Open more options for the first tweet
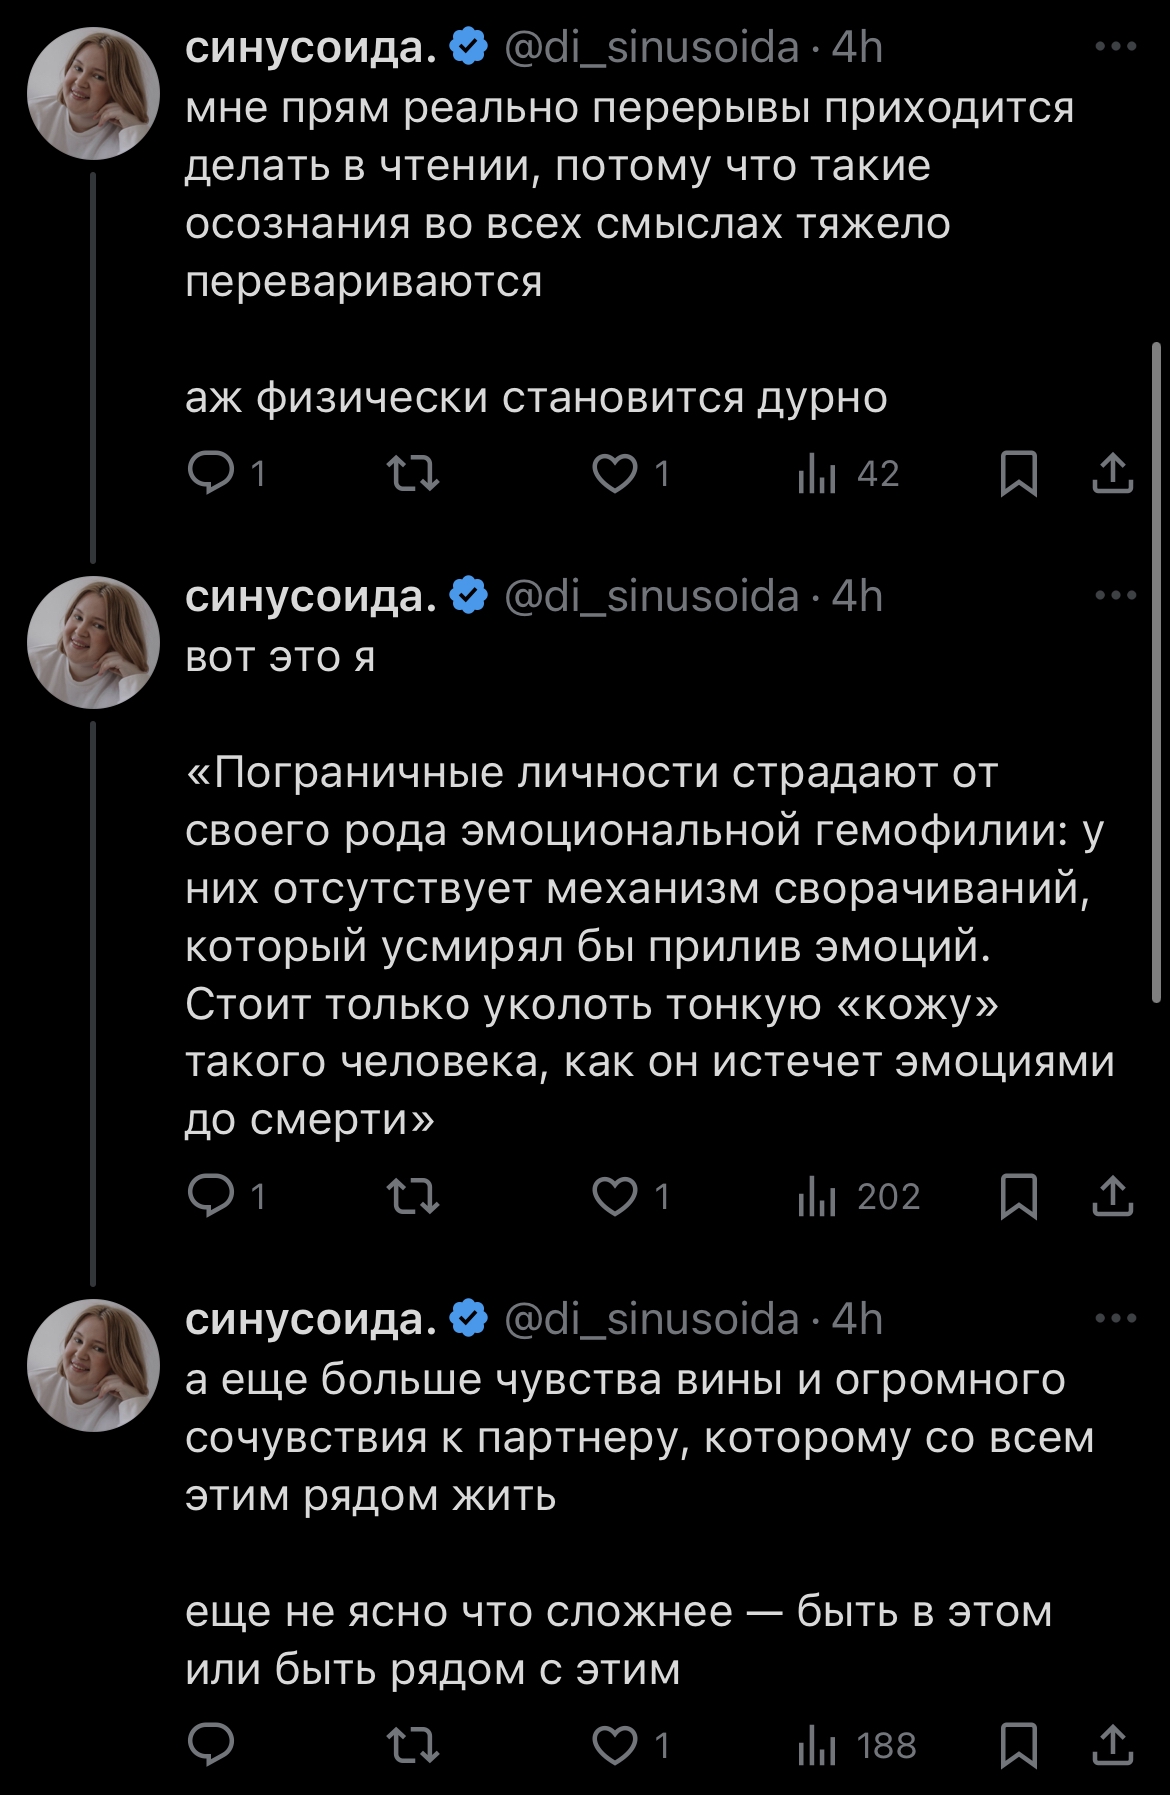 coord(1116,47)
